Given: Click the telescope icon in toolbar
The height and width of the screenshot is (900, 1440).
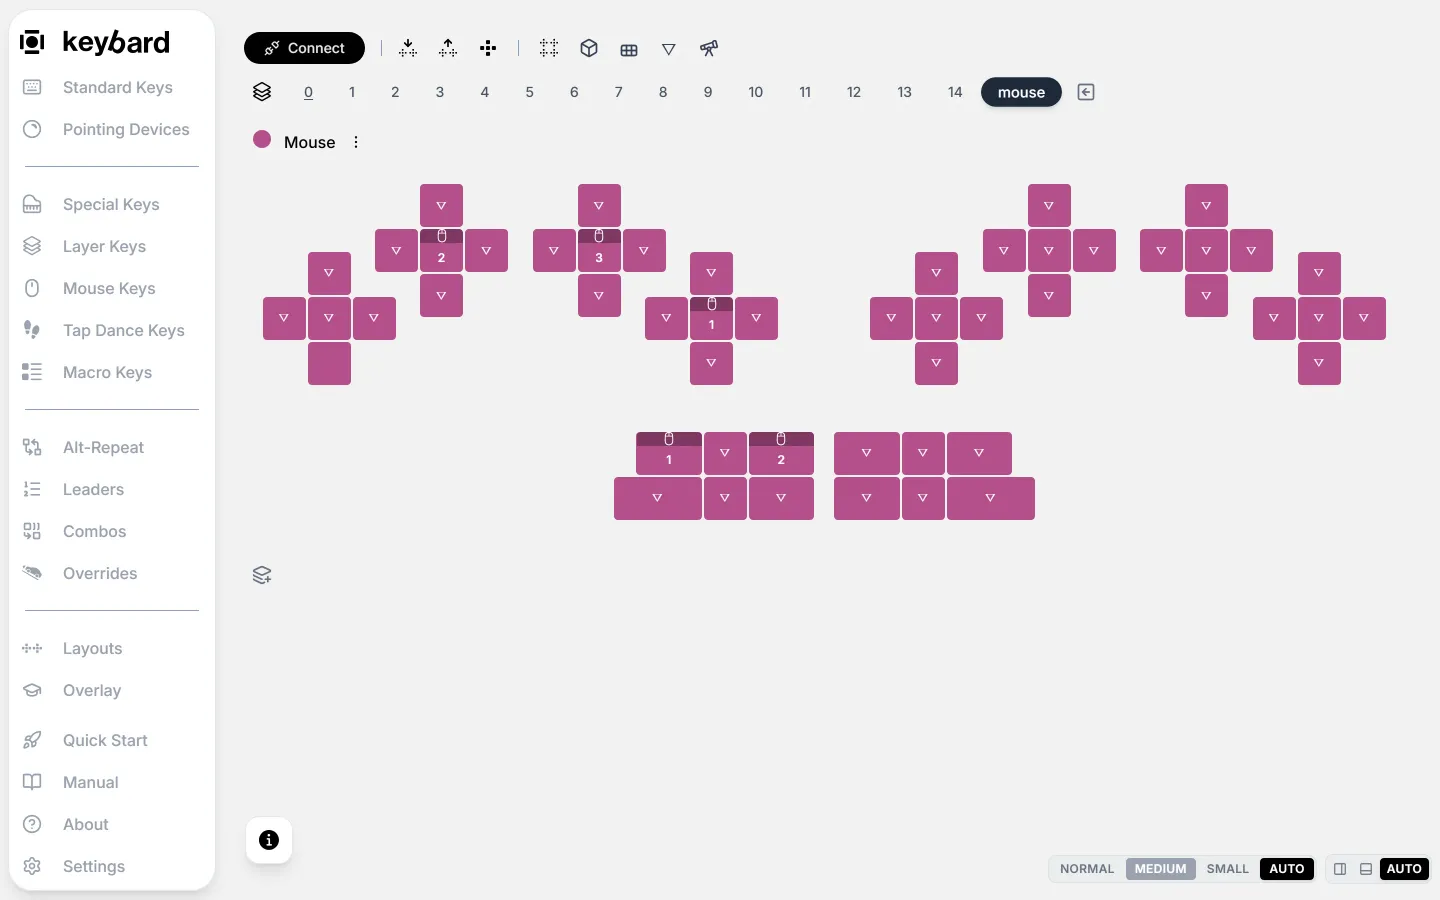Looking at the screenshot, I should coord(709,48).
